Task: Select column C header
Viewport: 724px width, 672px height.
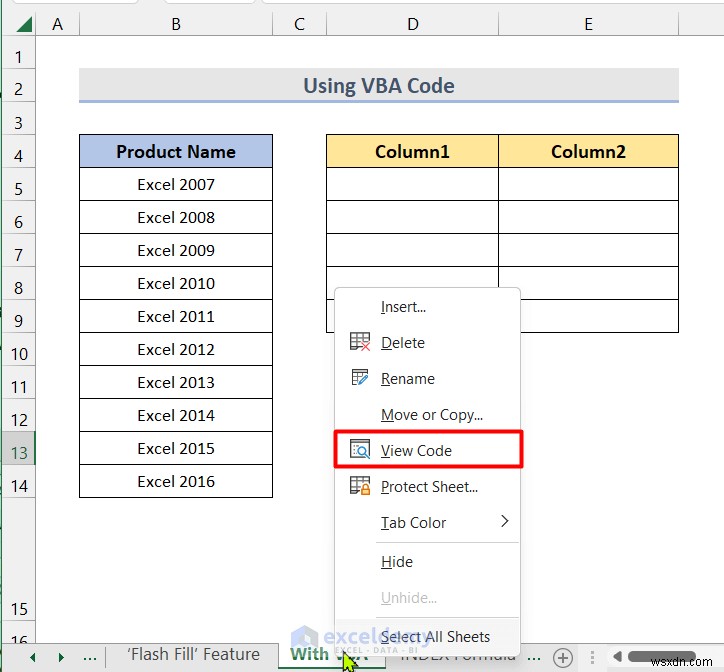Action: pos(299,24)
